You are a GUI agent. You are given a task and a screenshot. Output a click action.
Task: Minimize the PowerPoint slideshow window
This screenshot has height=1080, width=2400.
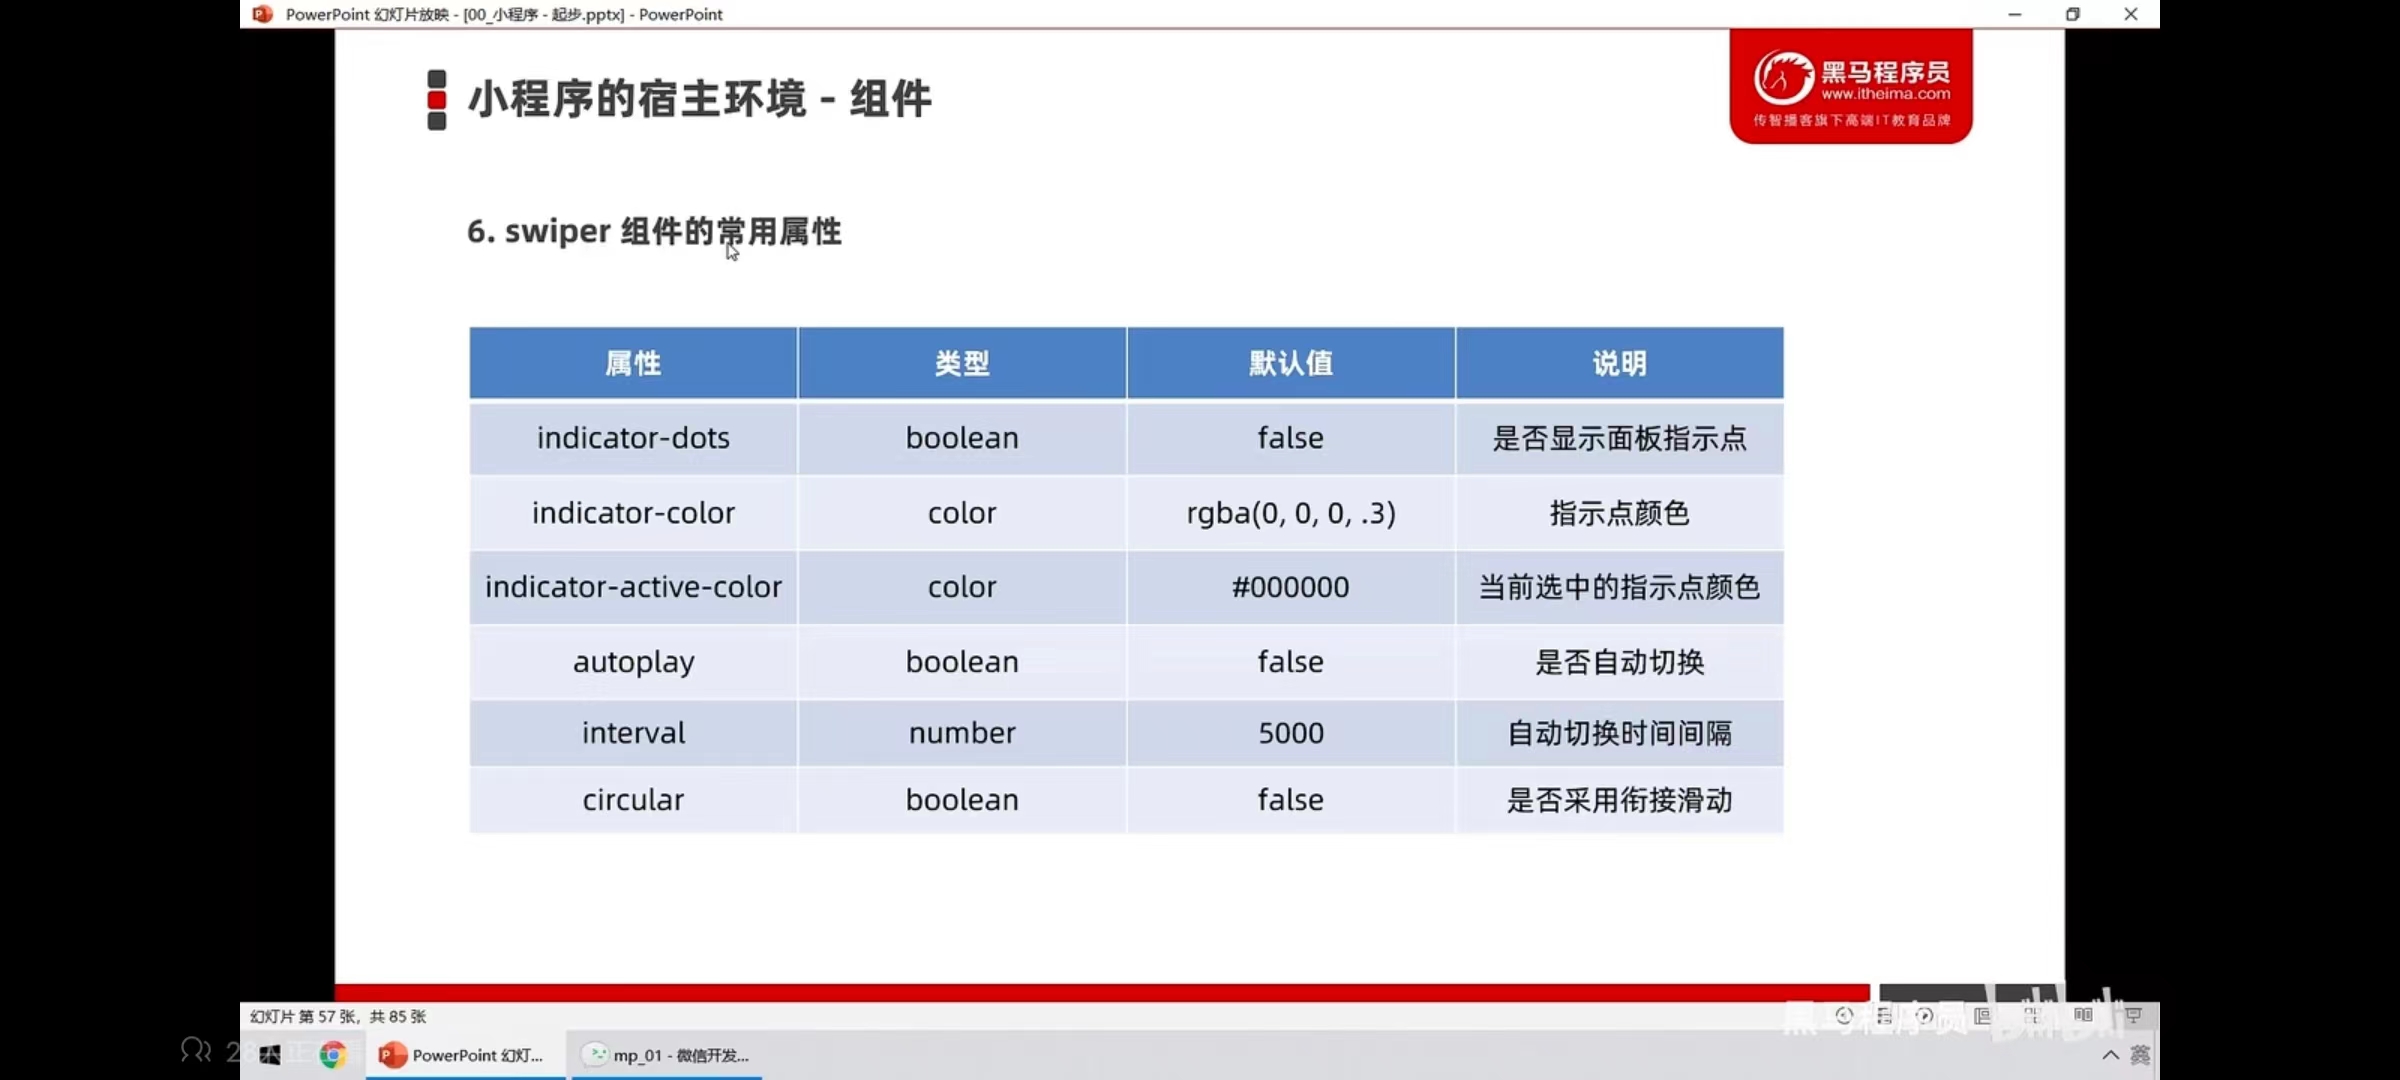pos(2015,14)
